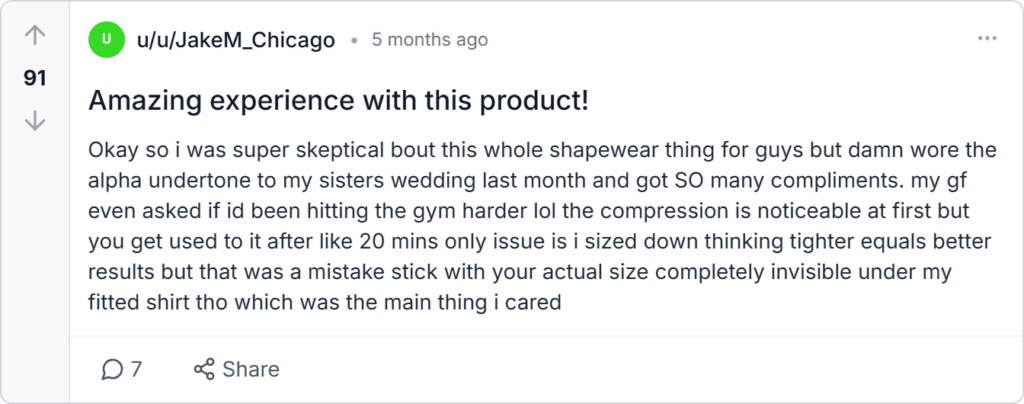
Task: Click the share network icon
Action: (204, 369)
